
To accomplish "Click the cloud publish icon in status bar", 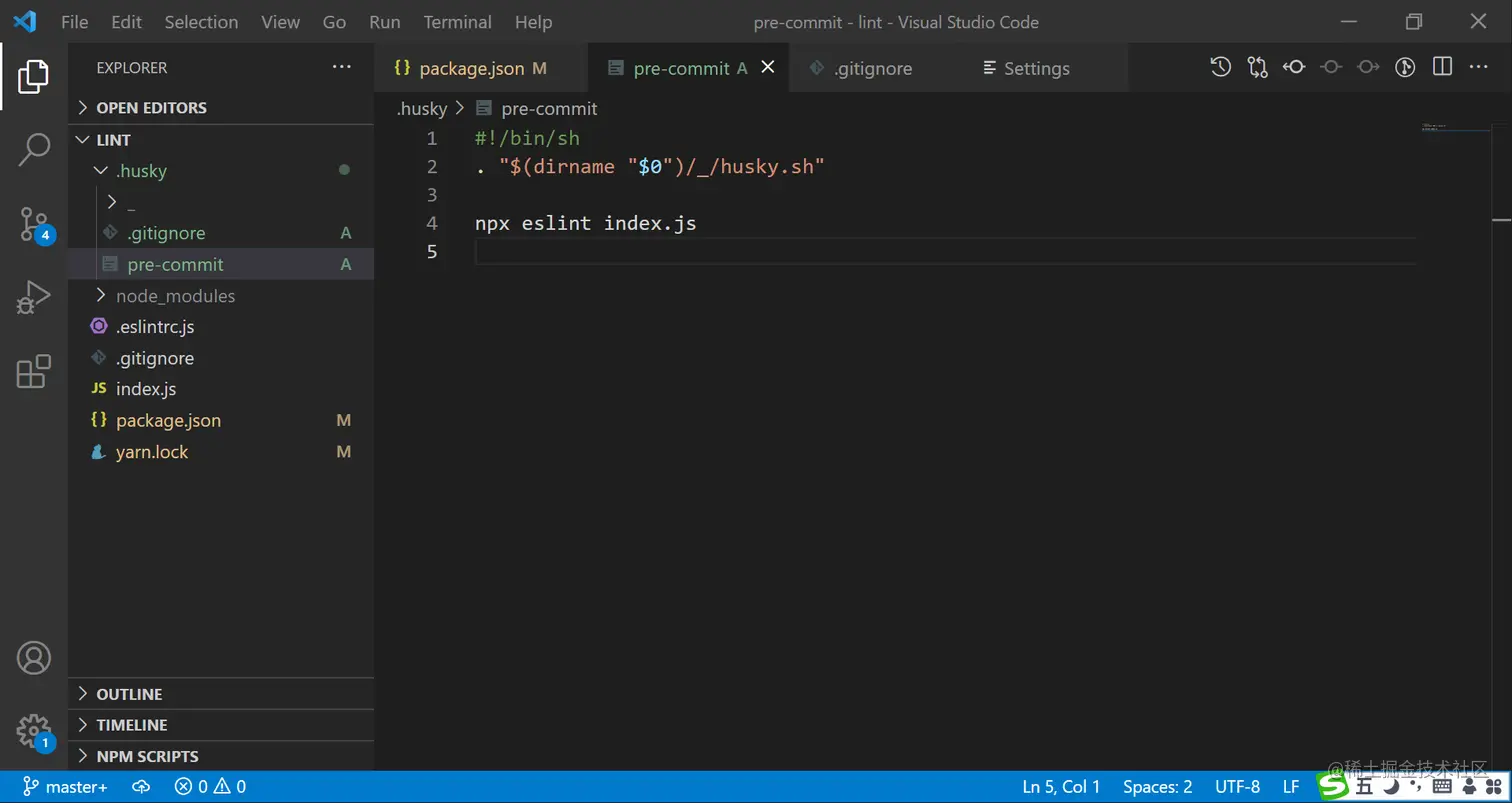I will 141,787.
